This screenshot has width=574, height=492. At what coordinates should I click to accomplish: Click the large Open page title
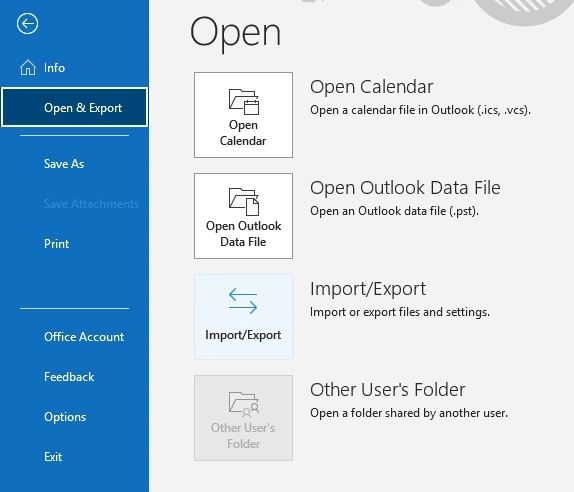pyautogui.click(x=235, y=34)
